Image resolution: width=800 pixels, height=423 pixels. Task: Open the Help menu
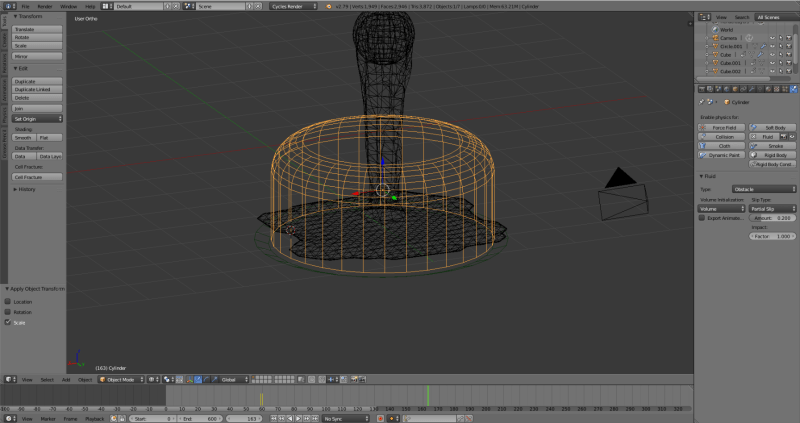click(90, 6)
